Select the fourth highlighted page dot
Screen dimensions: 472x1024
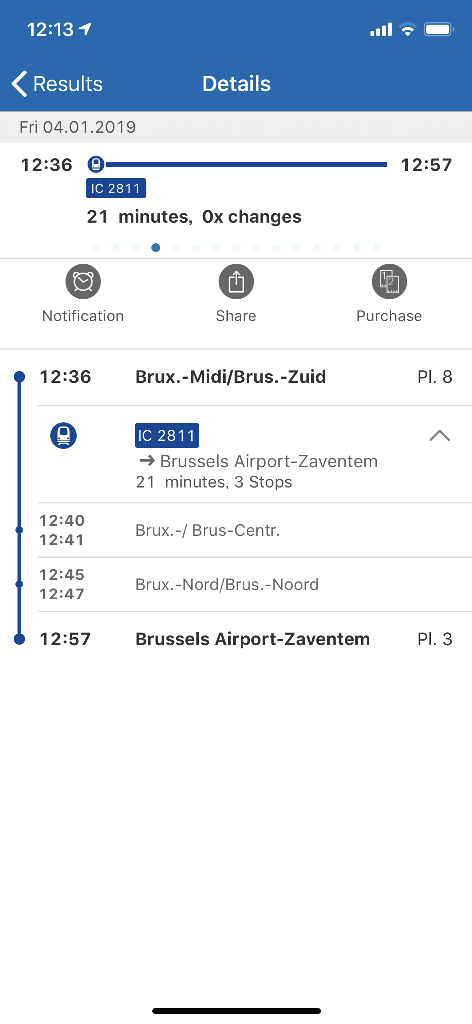[155, 248]
